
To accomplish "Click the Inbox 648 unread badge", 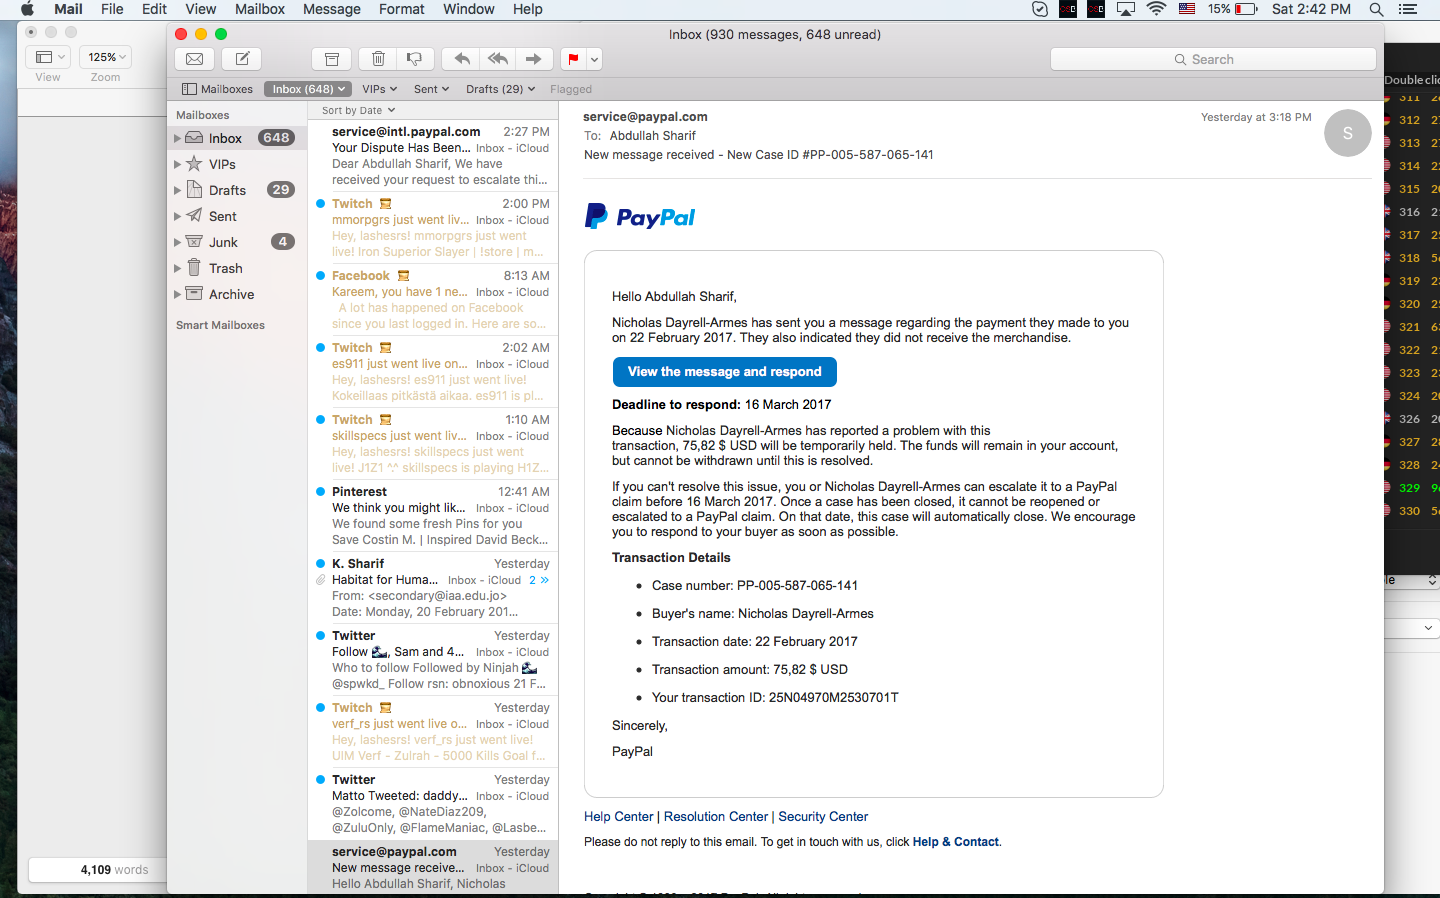I will [276, 138].
